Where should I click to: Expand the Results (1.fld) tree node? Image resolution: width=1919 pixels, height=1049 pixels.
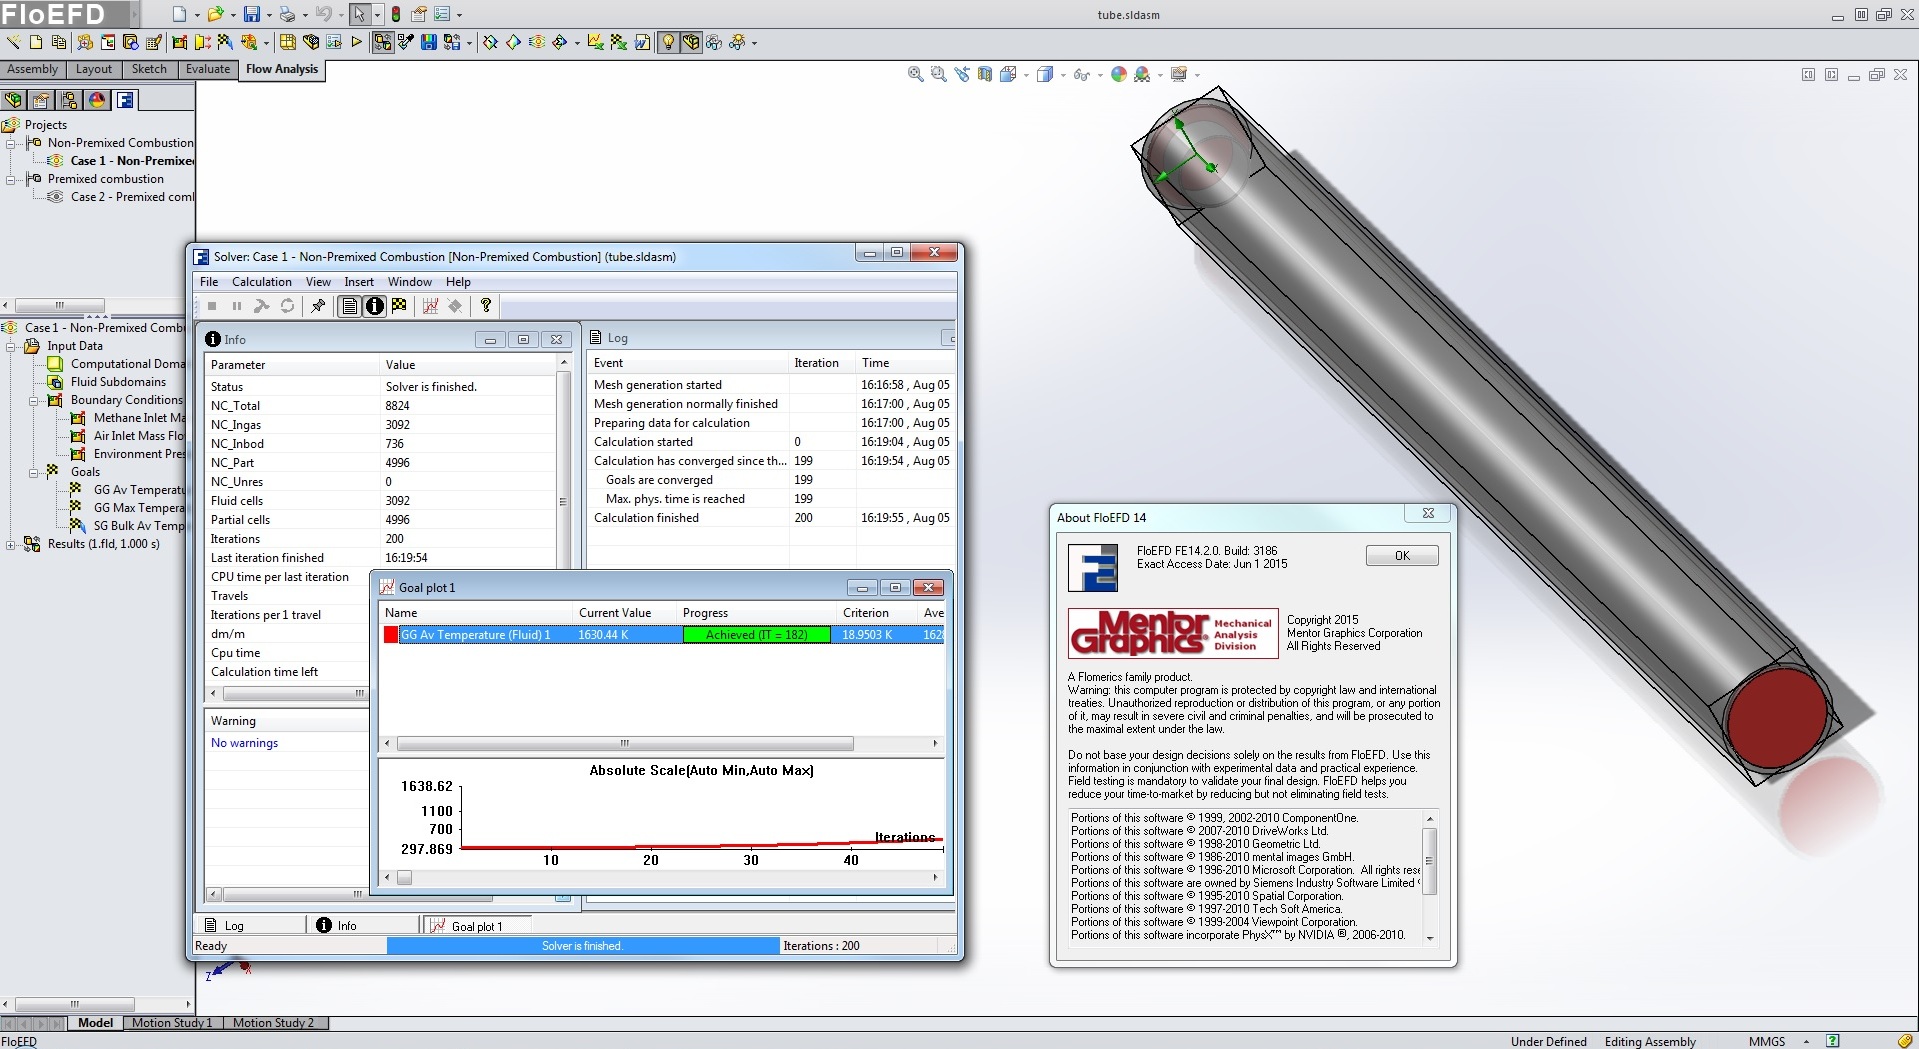pyautogui.click(x=10, y=545)
